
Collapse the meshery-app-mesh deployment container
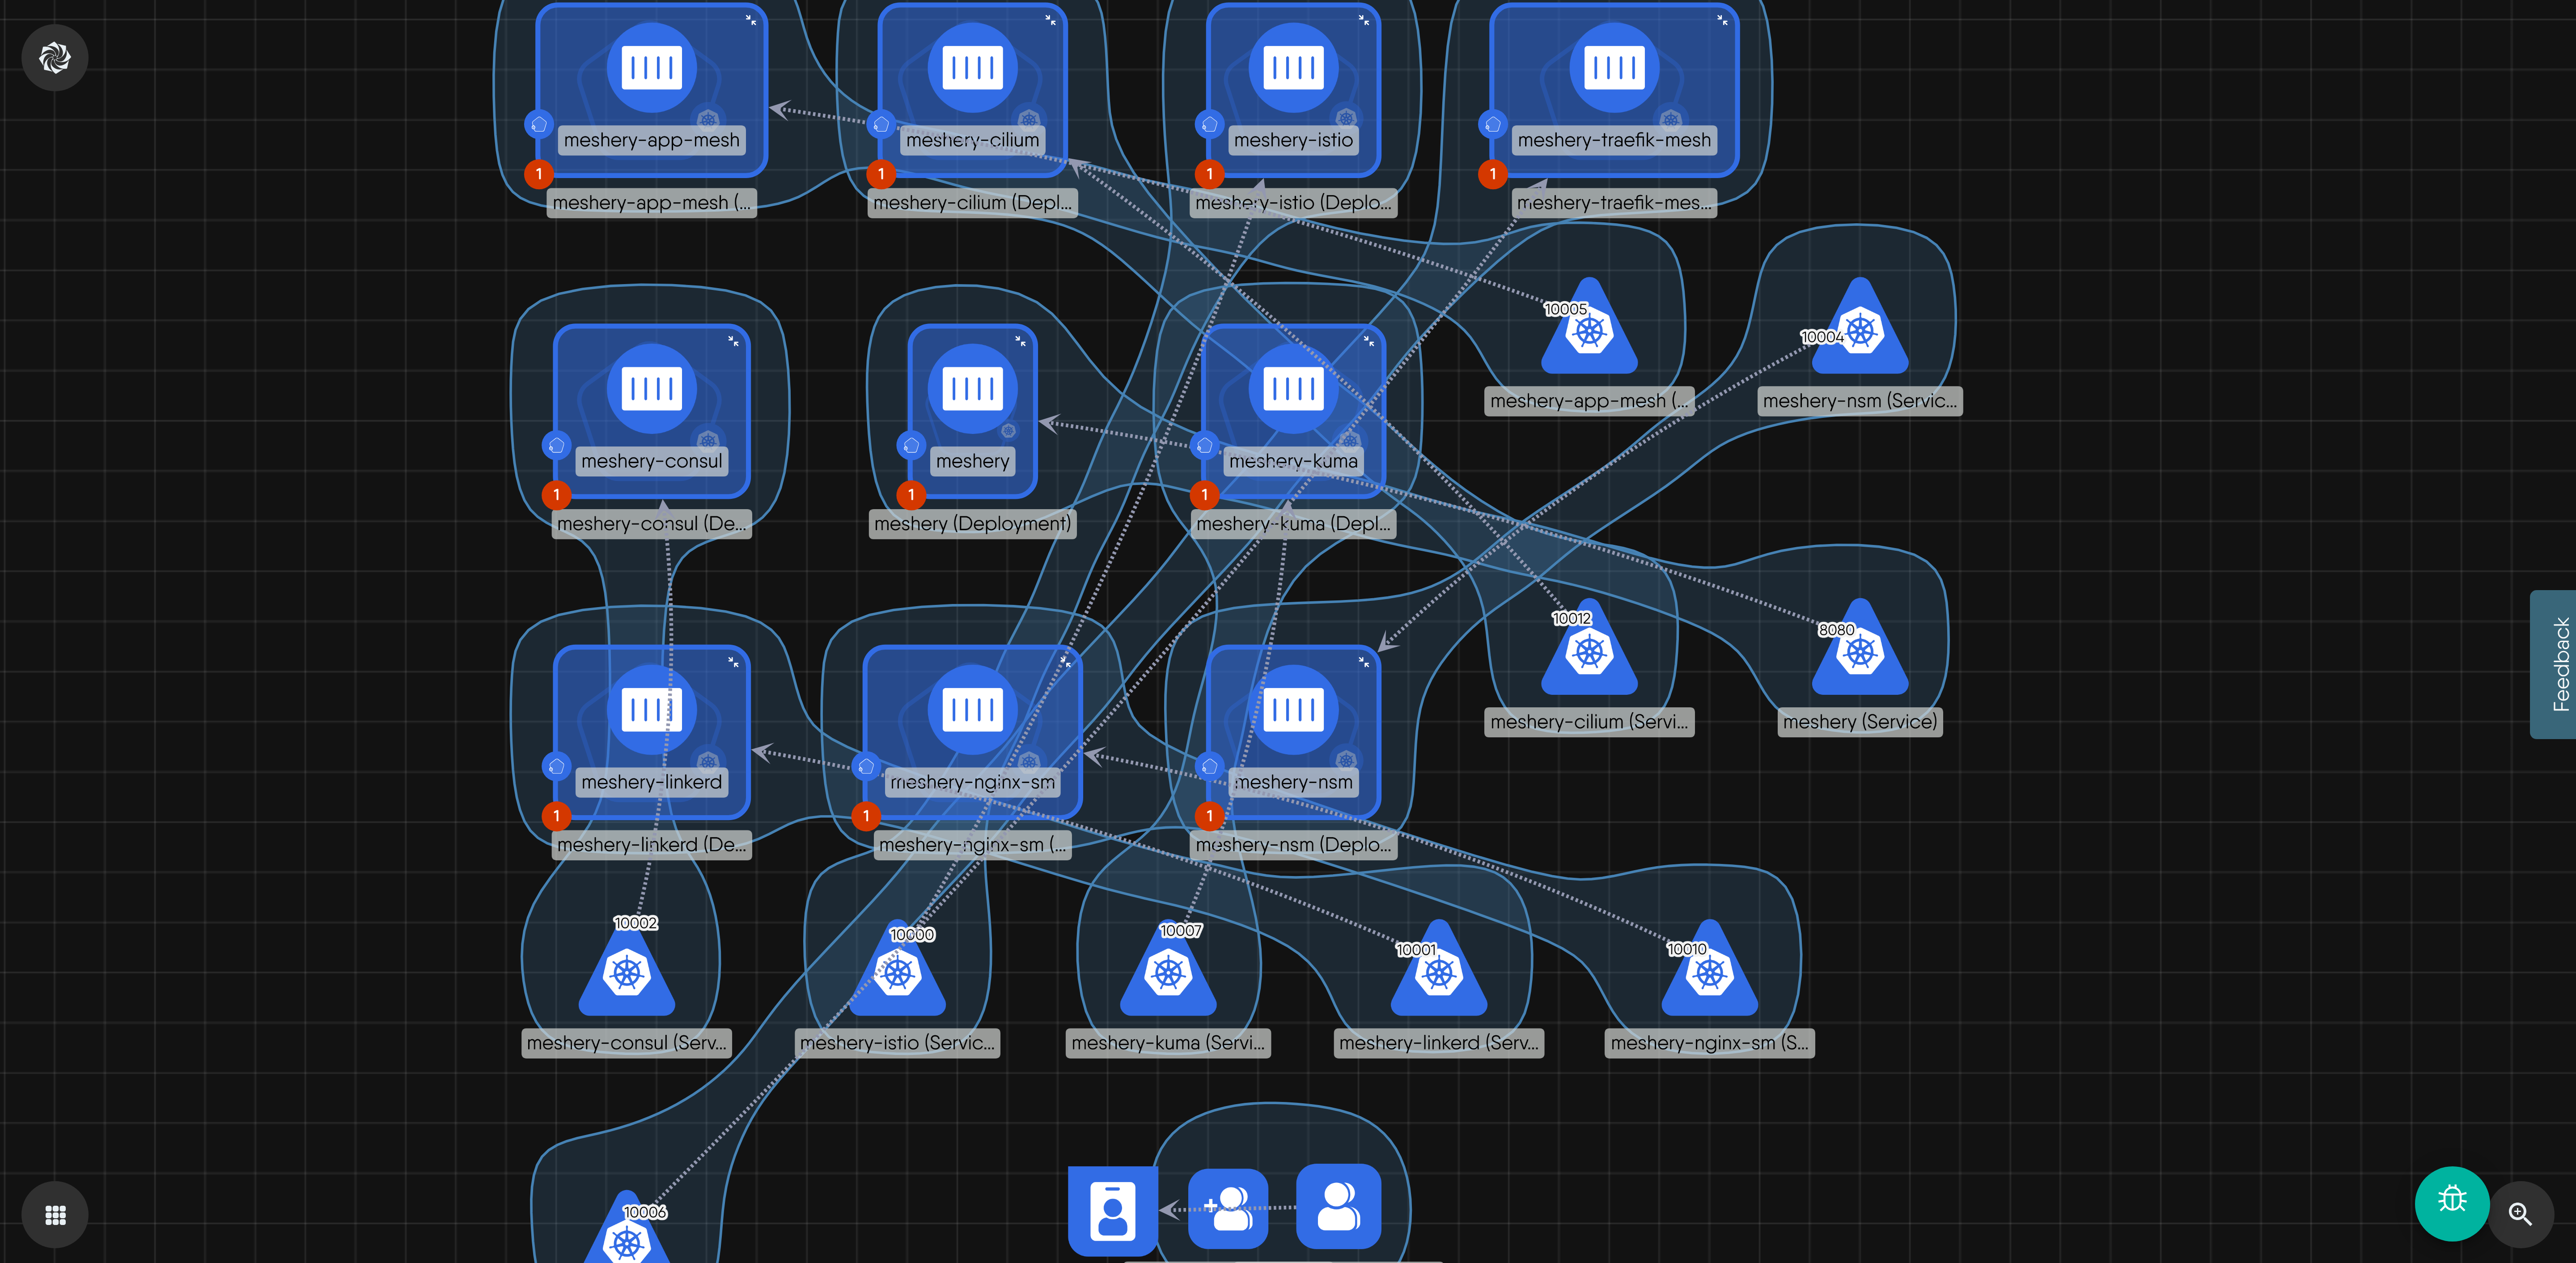click(x=751, y=20)
